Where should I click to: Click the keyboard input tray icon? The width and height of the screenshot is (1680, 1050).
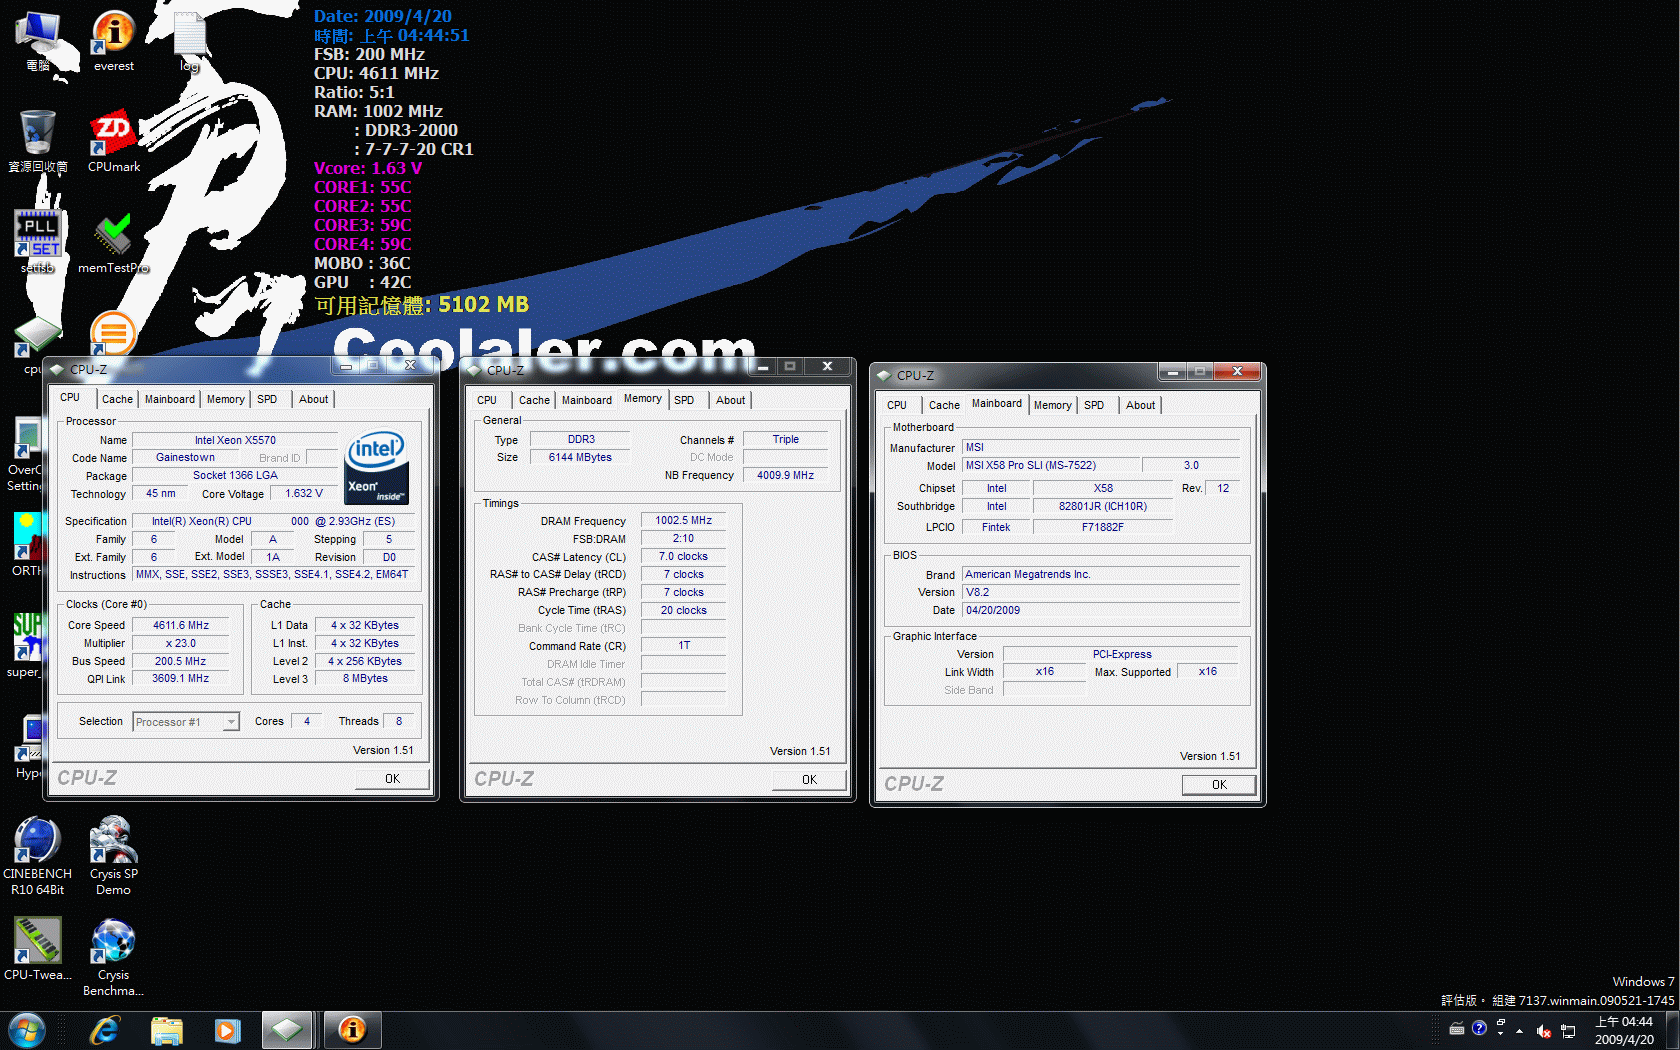coord(1457,1029)
